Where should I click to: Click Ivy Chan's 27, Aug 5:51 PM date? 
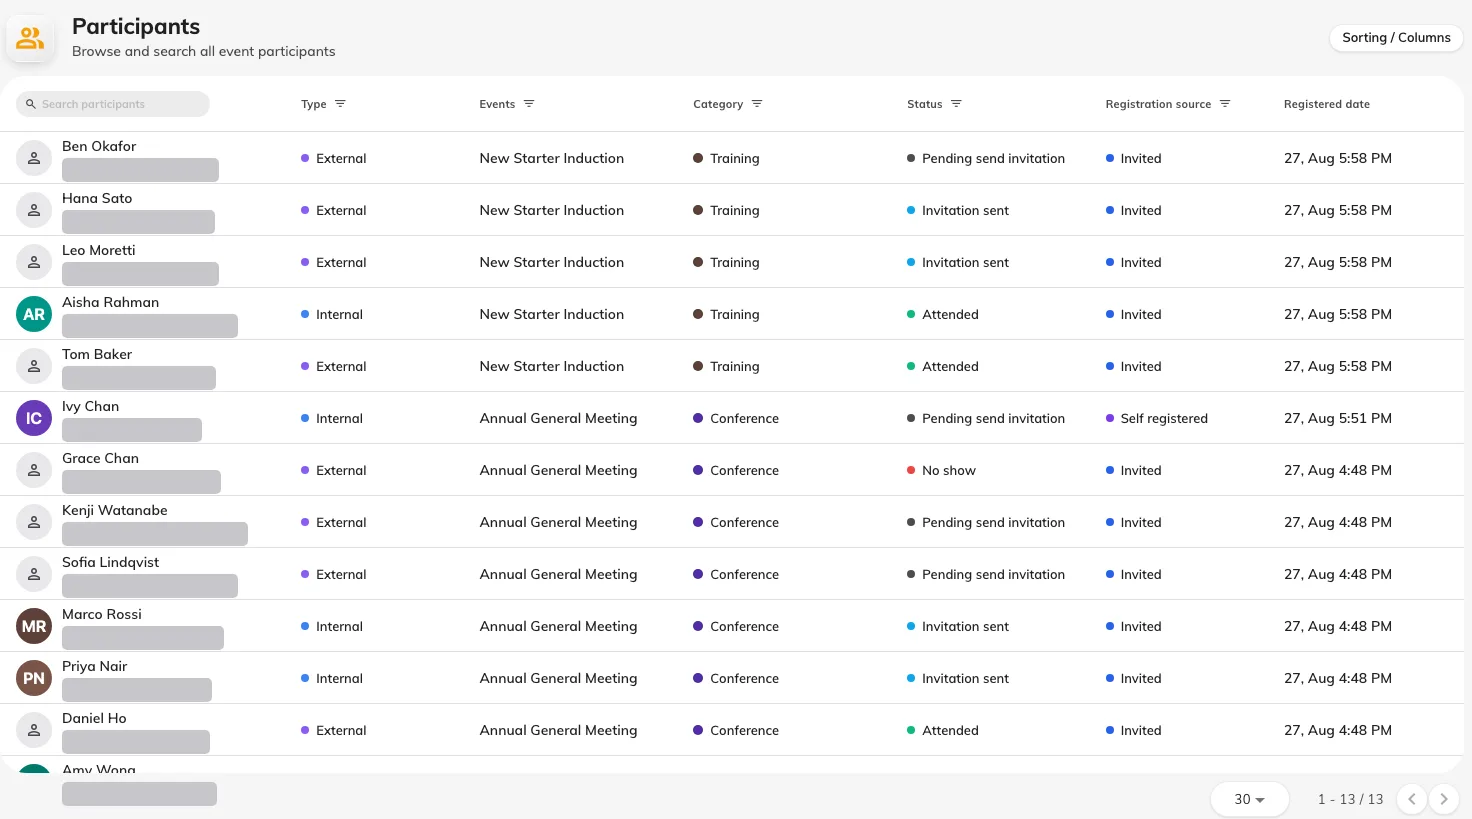coord(1338,418)
